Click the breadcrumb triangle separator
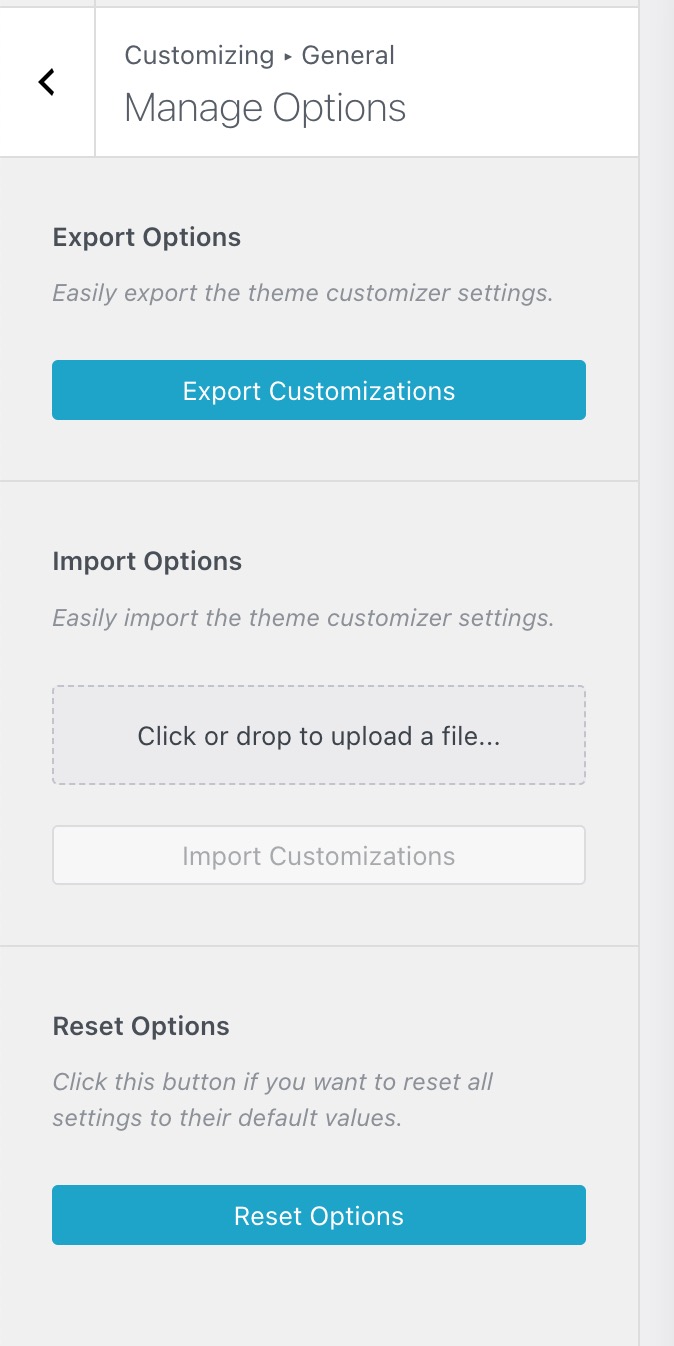The width and height of the screenshot is (674, 1346). [288, 57]
